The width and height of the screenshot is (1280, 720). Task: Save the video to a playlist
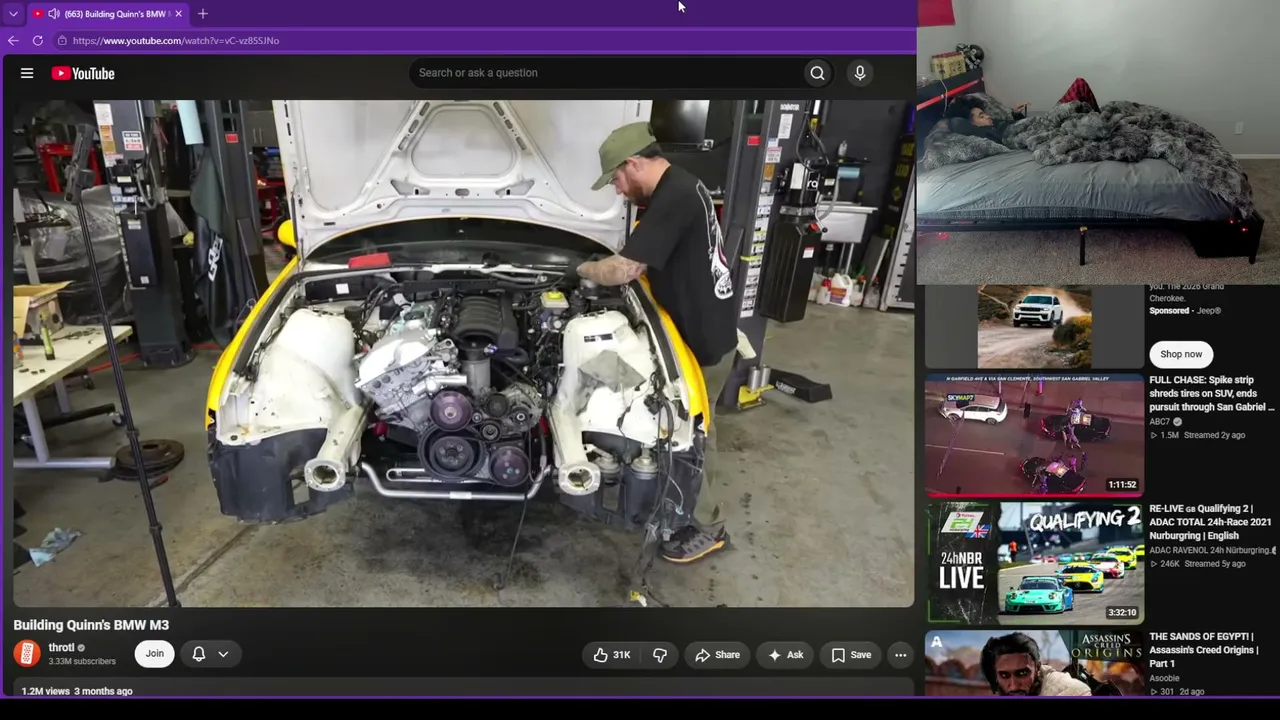[x=851, y=655]
